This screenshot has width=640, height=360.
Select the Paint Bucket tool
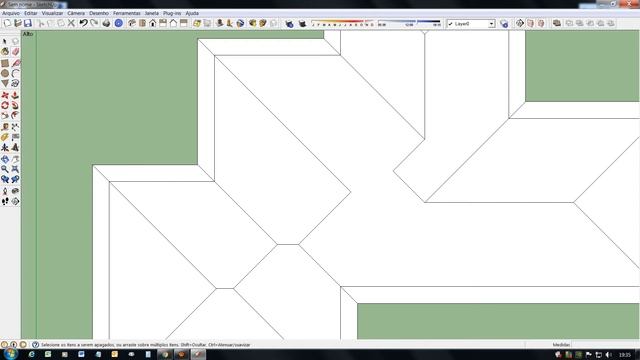click(x=5, y=52)
